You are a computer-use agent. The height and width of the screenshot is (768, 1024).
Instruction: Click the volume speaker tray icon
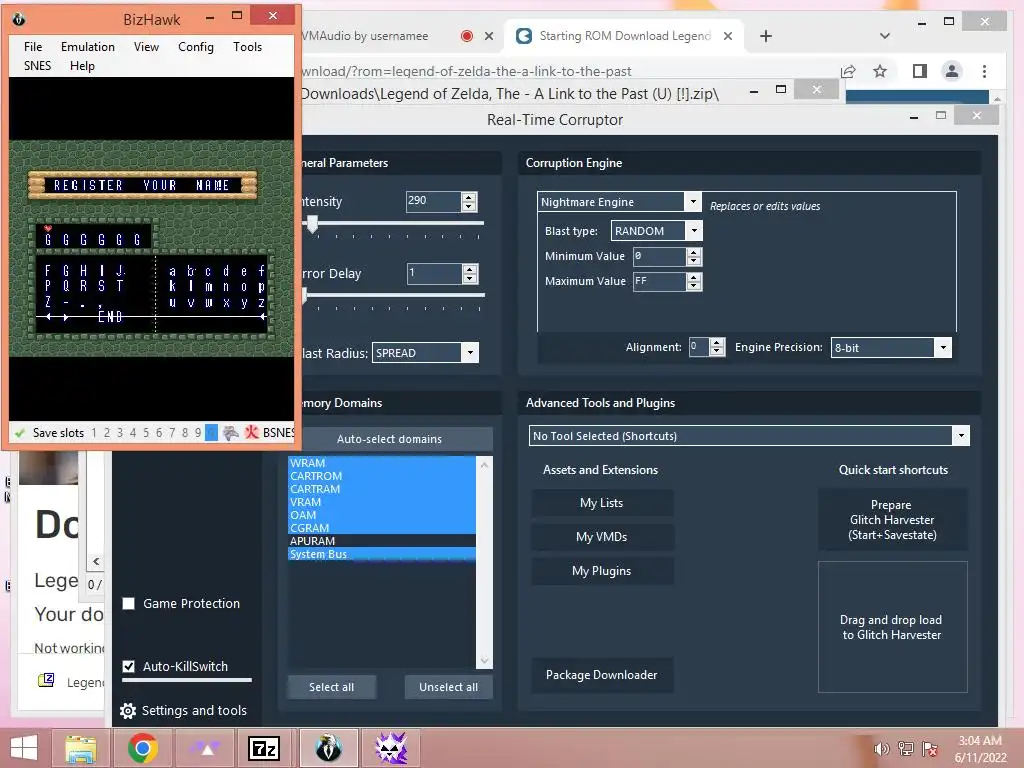(x=881, y=749)
